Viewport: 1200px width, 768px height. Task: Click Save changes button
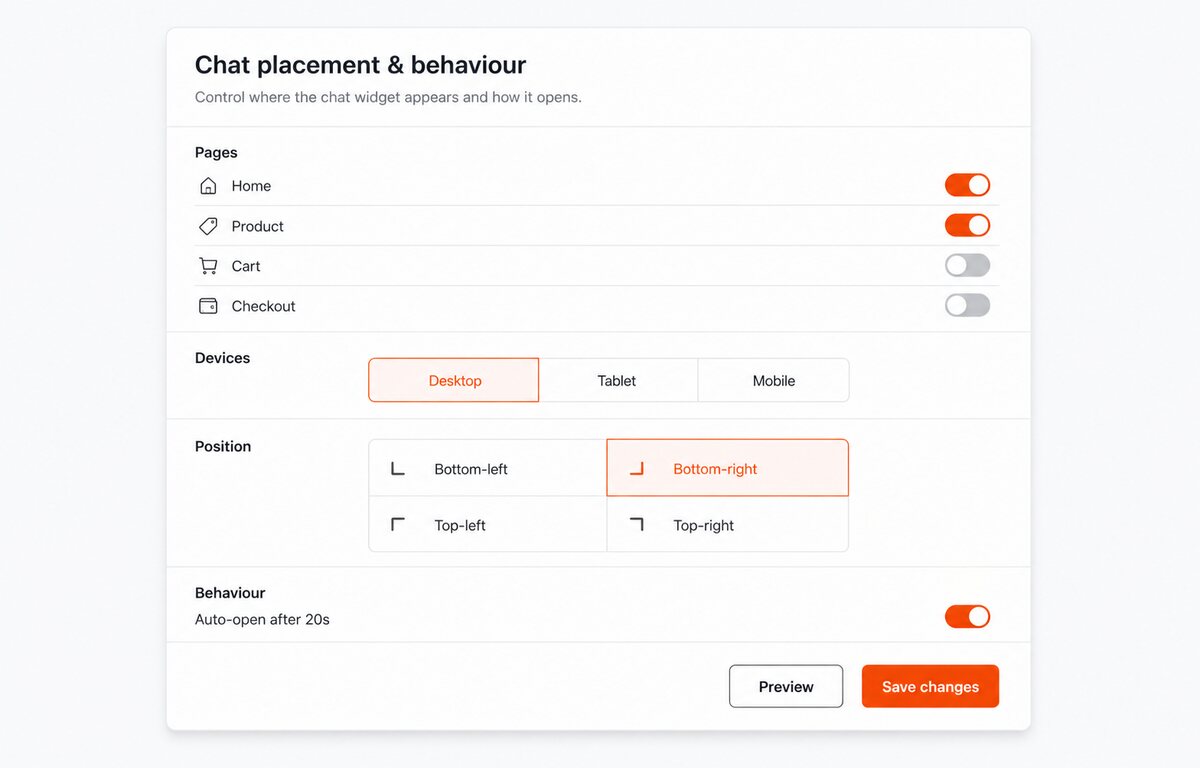tap(930, 686)
